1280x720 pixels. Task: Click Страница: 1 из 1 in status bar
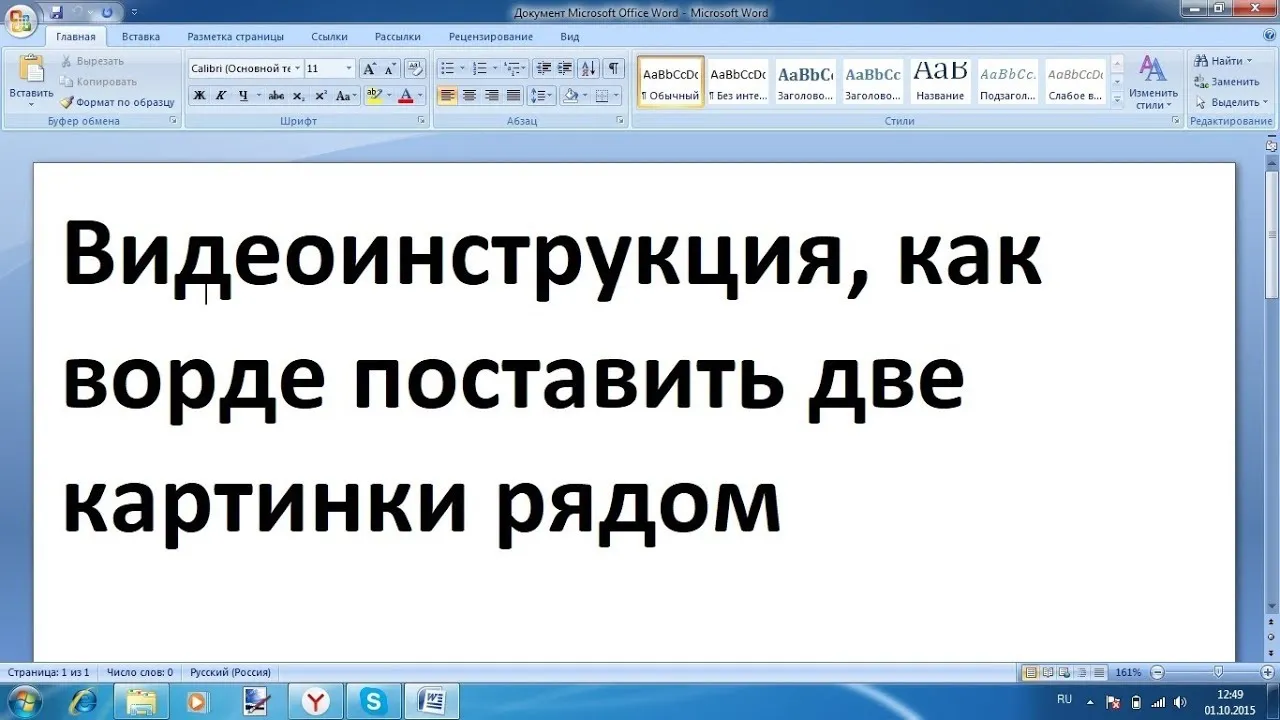[48, 672]
